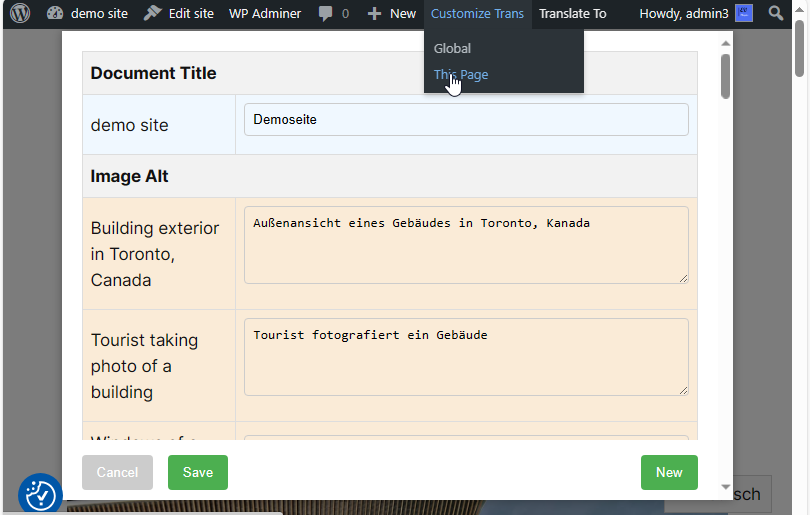Open the comments bubble icon
Screen dimensions: 810x515
pyautogui.click(x=326, y=14)
